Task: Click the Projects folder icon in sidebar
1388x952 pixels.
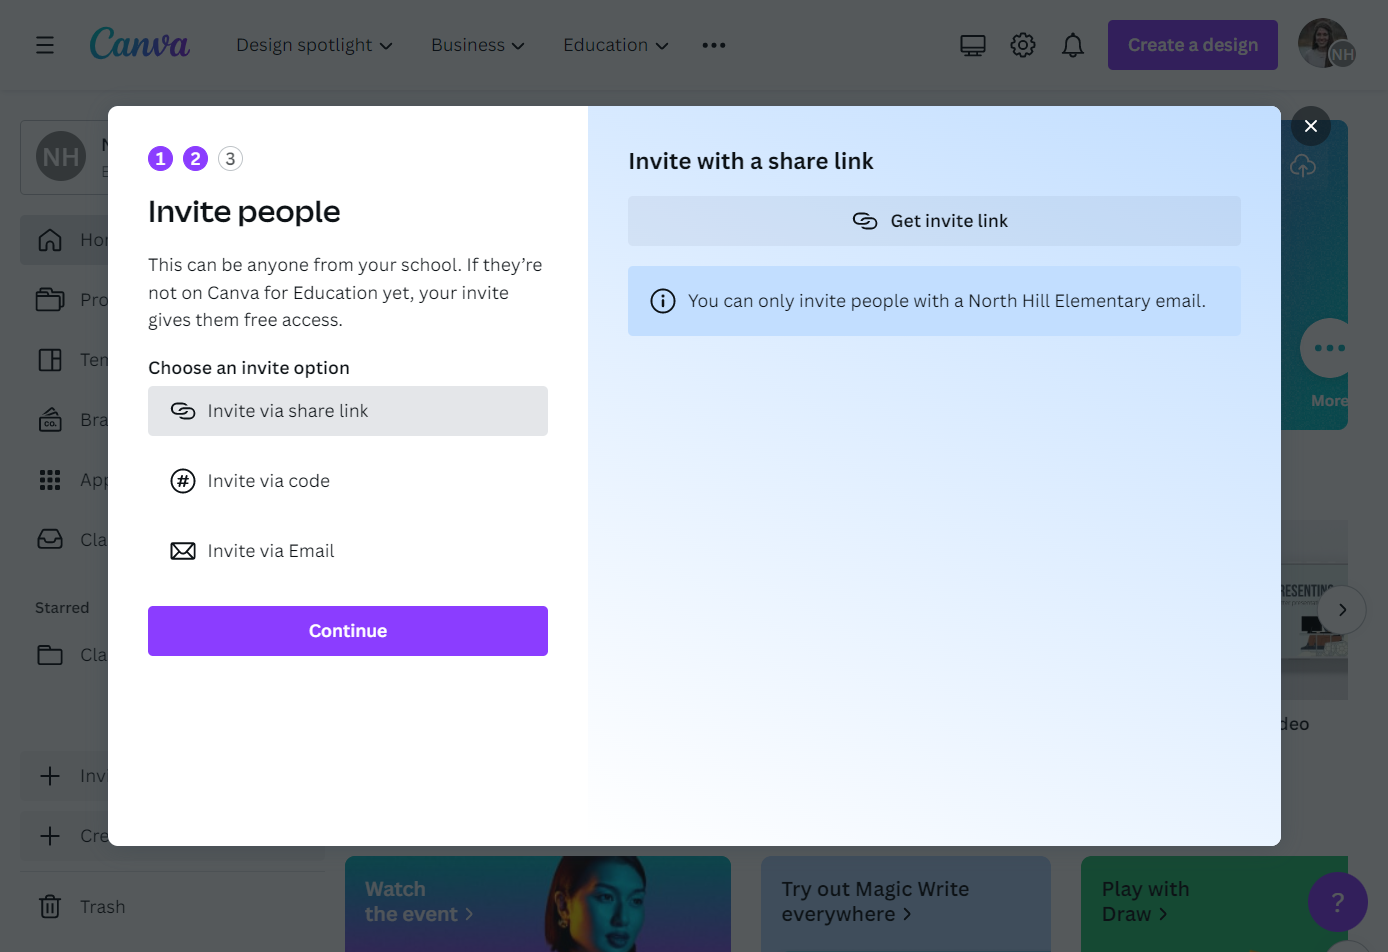Action: (x=50, y=299)
